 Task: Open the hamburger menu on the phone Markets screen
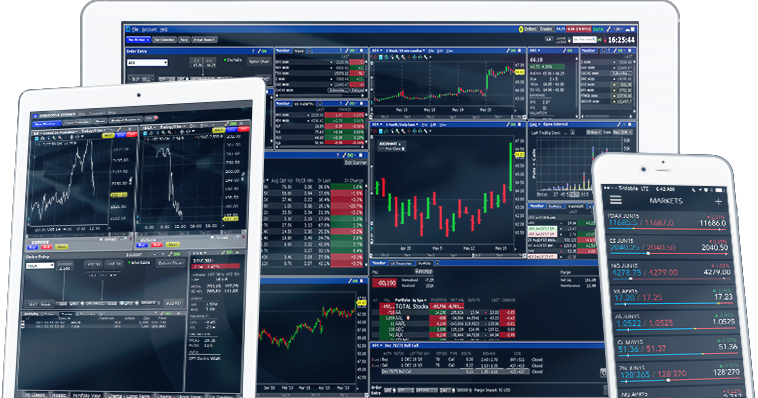615,200
